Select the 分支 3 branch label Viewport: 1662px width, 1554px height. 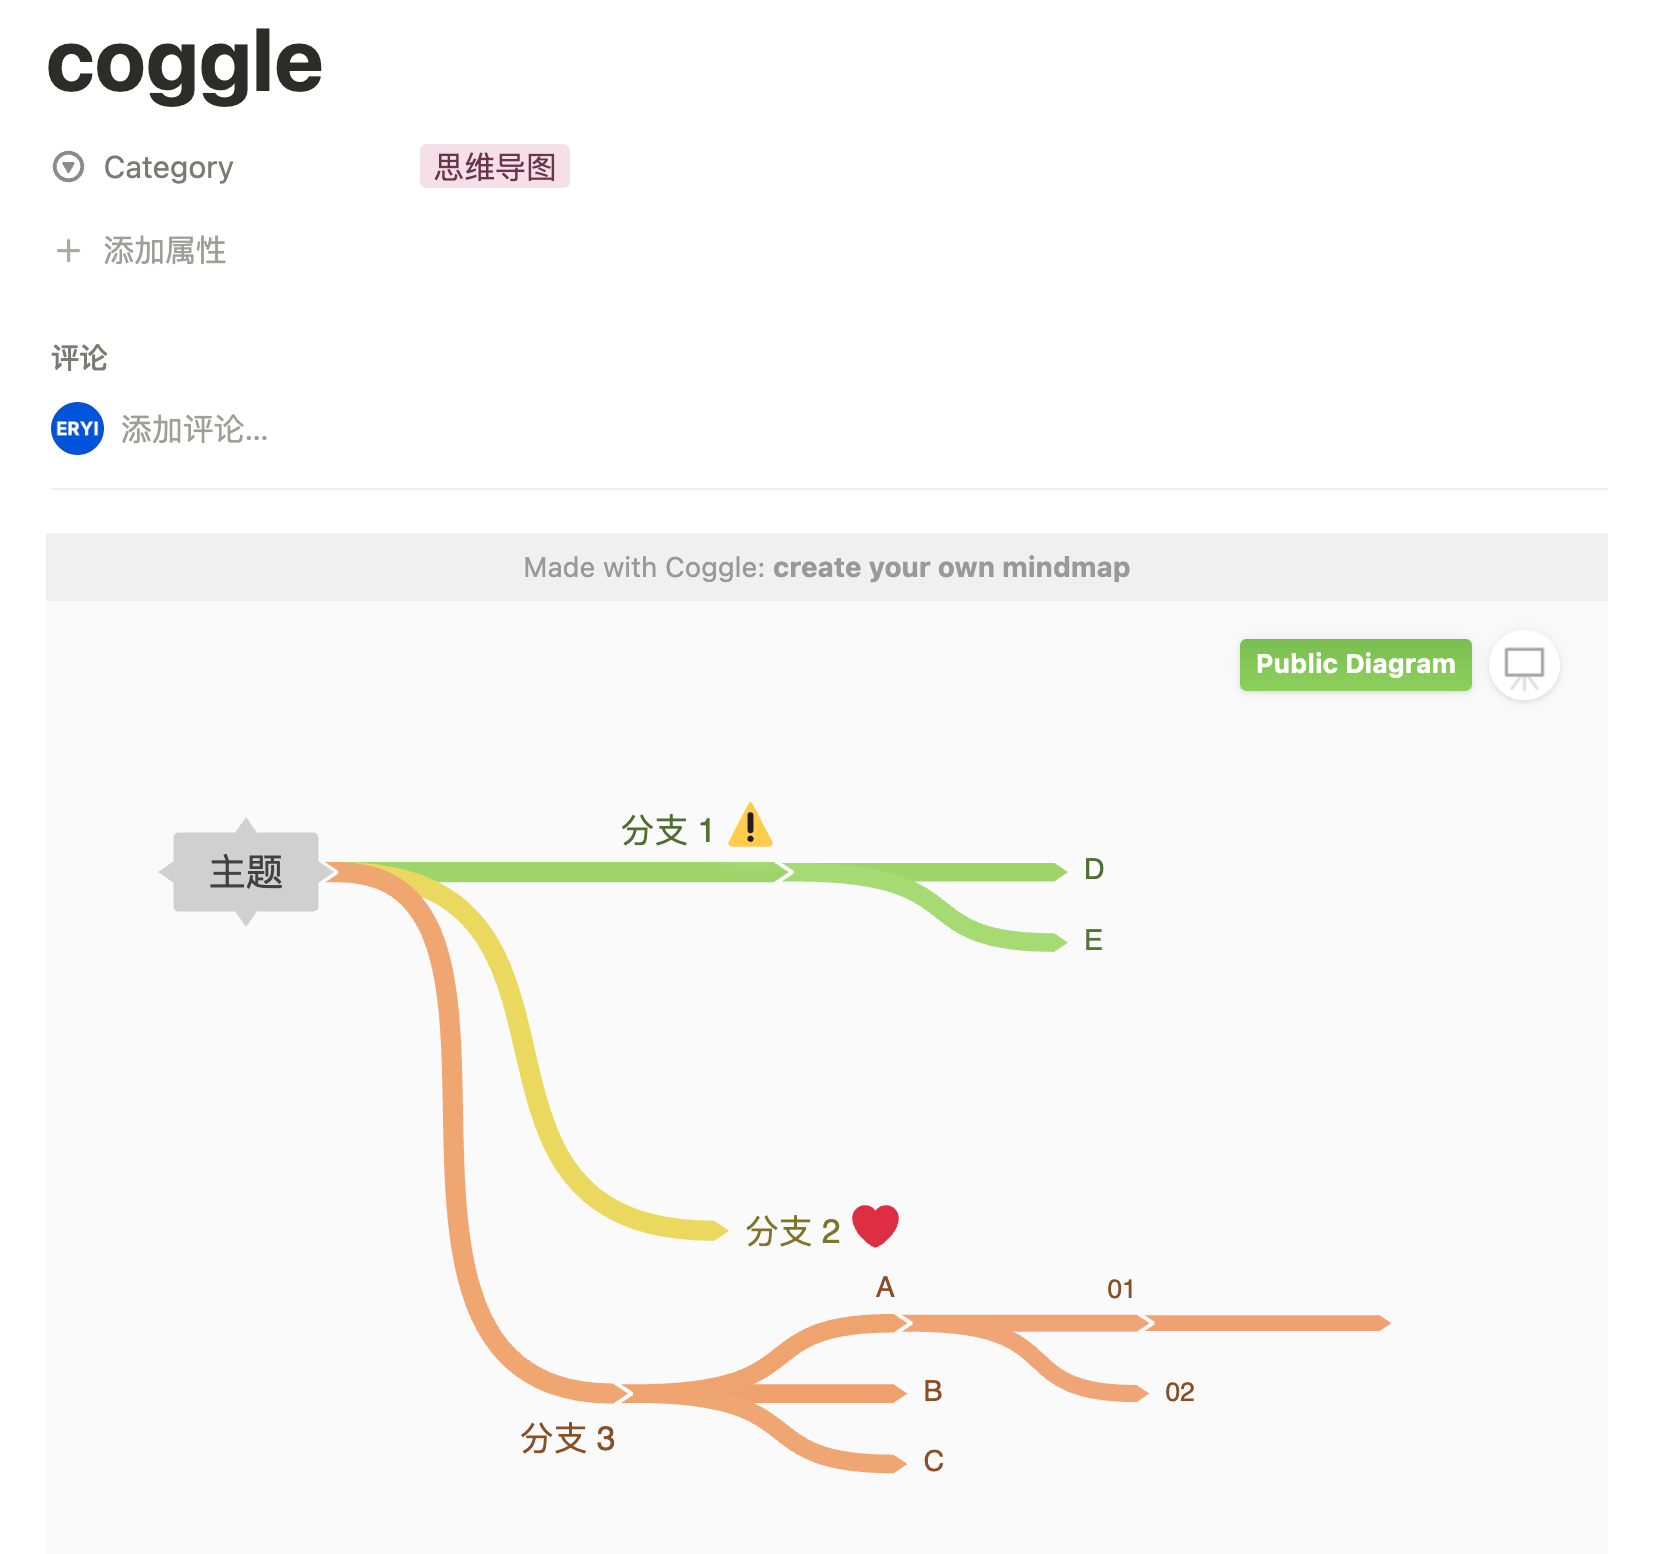coord(567,1438)
